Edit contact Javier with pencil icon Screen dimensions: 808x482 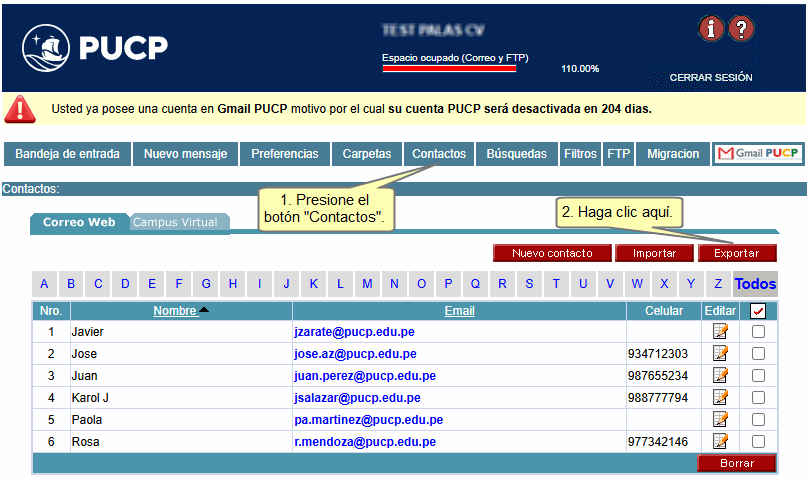720,332
